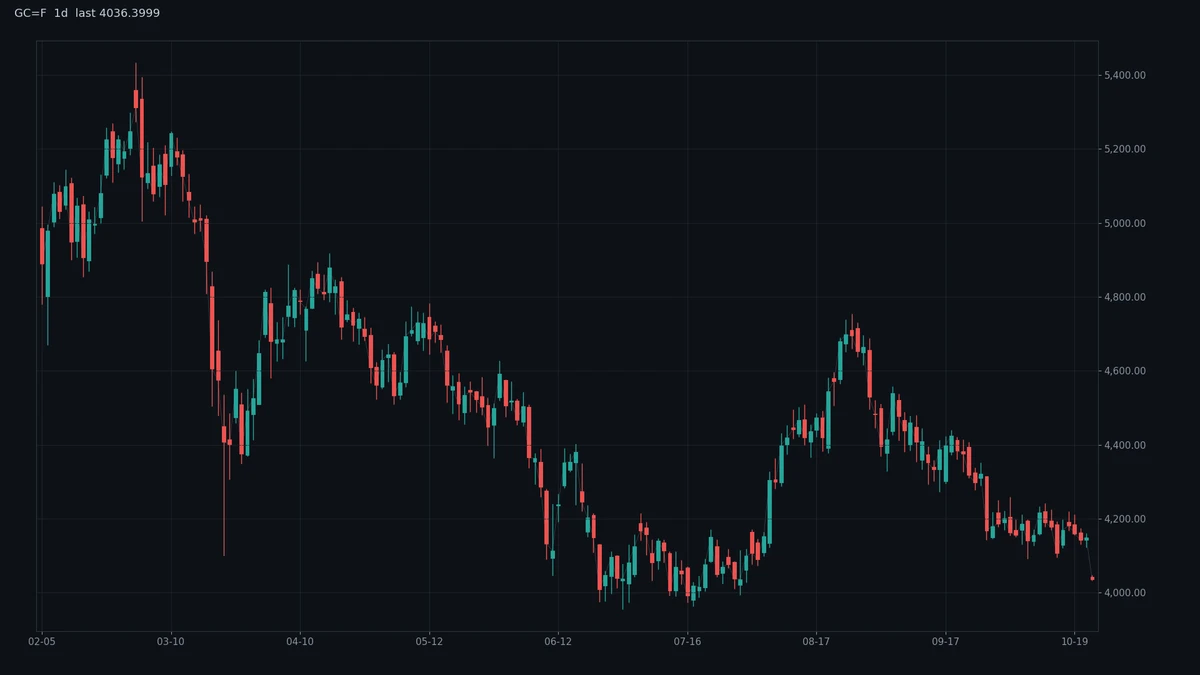
Task: Select the 4,000.00 price axis label
Action: point(1125,593)
